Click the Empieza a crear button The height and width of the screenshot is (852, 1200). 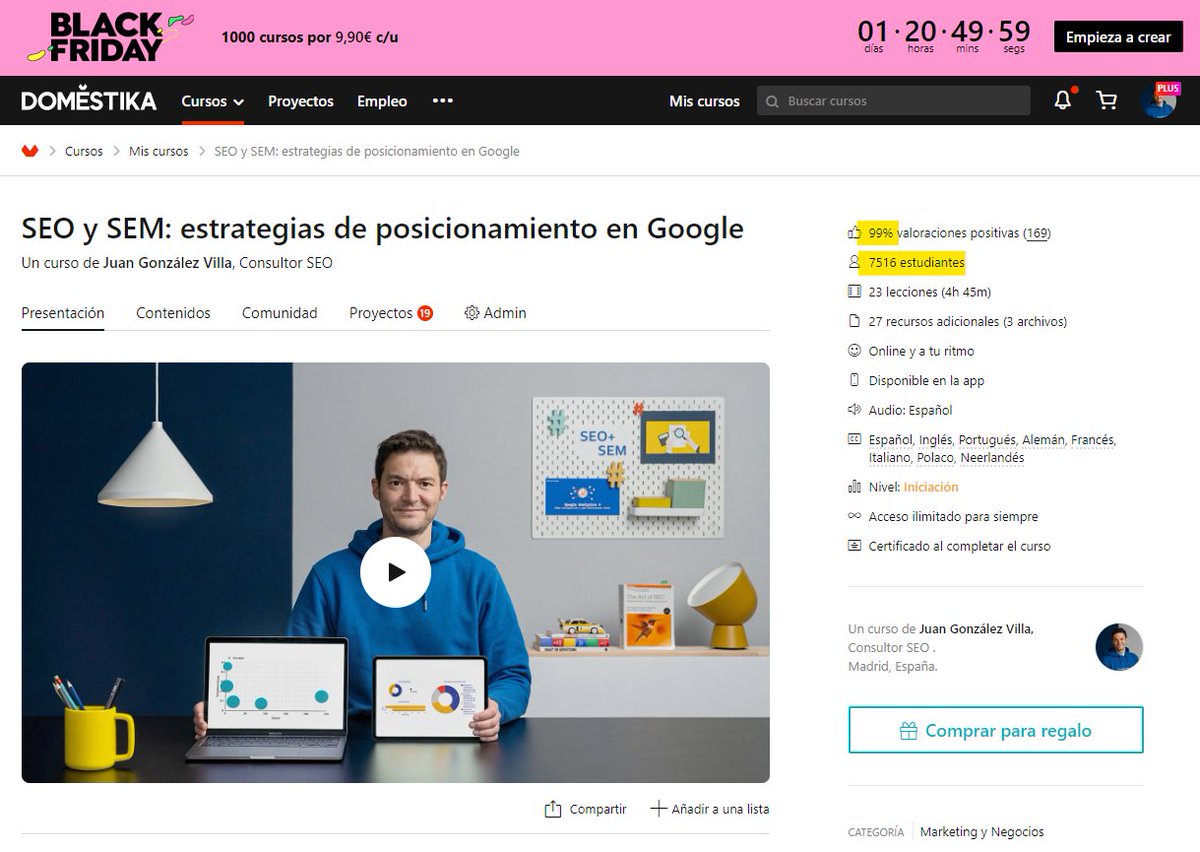1118,37
